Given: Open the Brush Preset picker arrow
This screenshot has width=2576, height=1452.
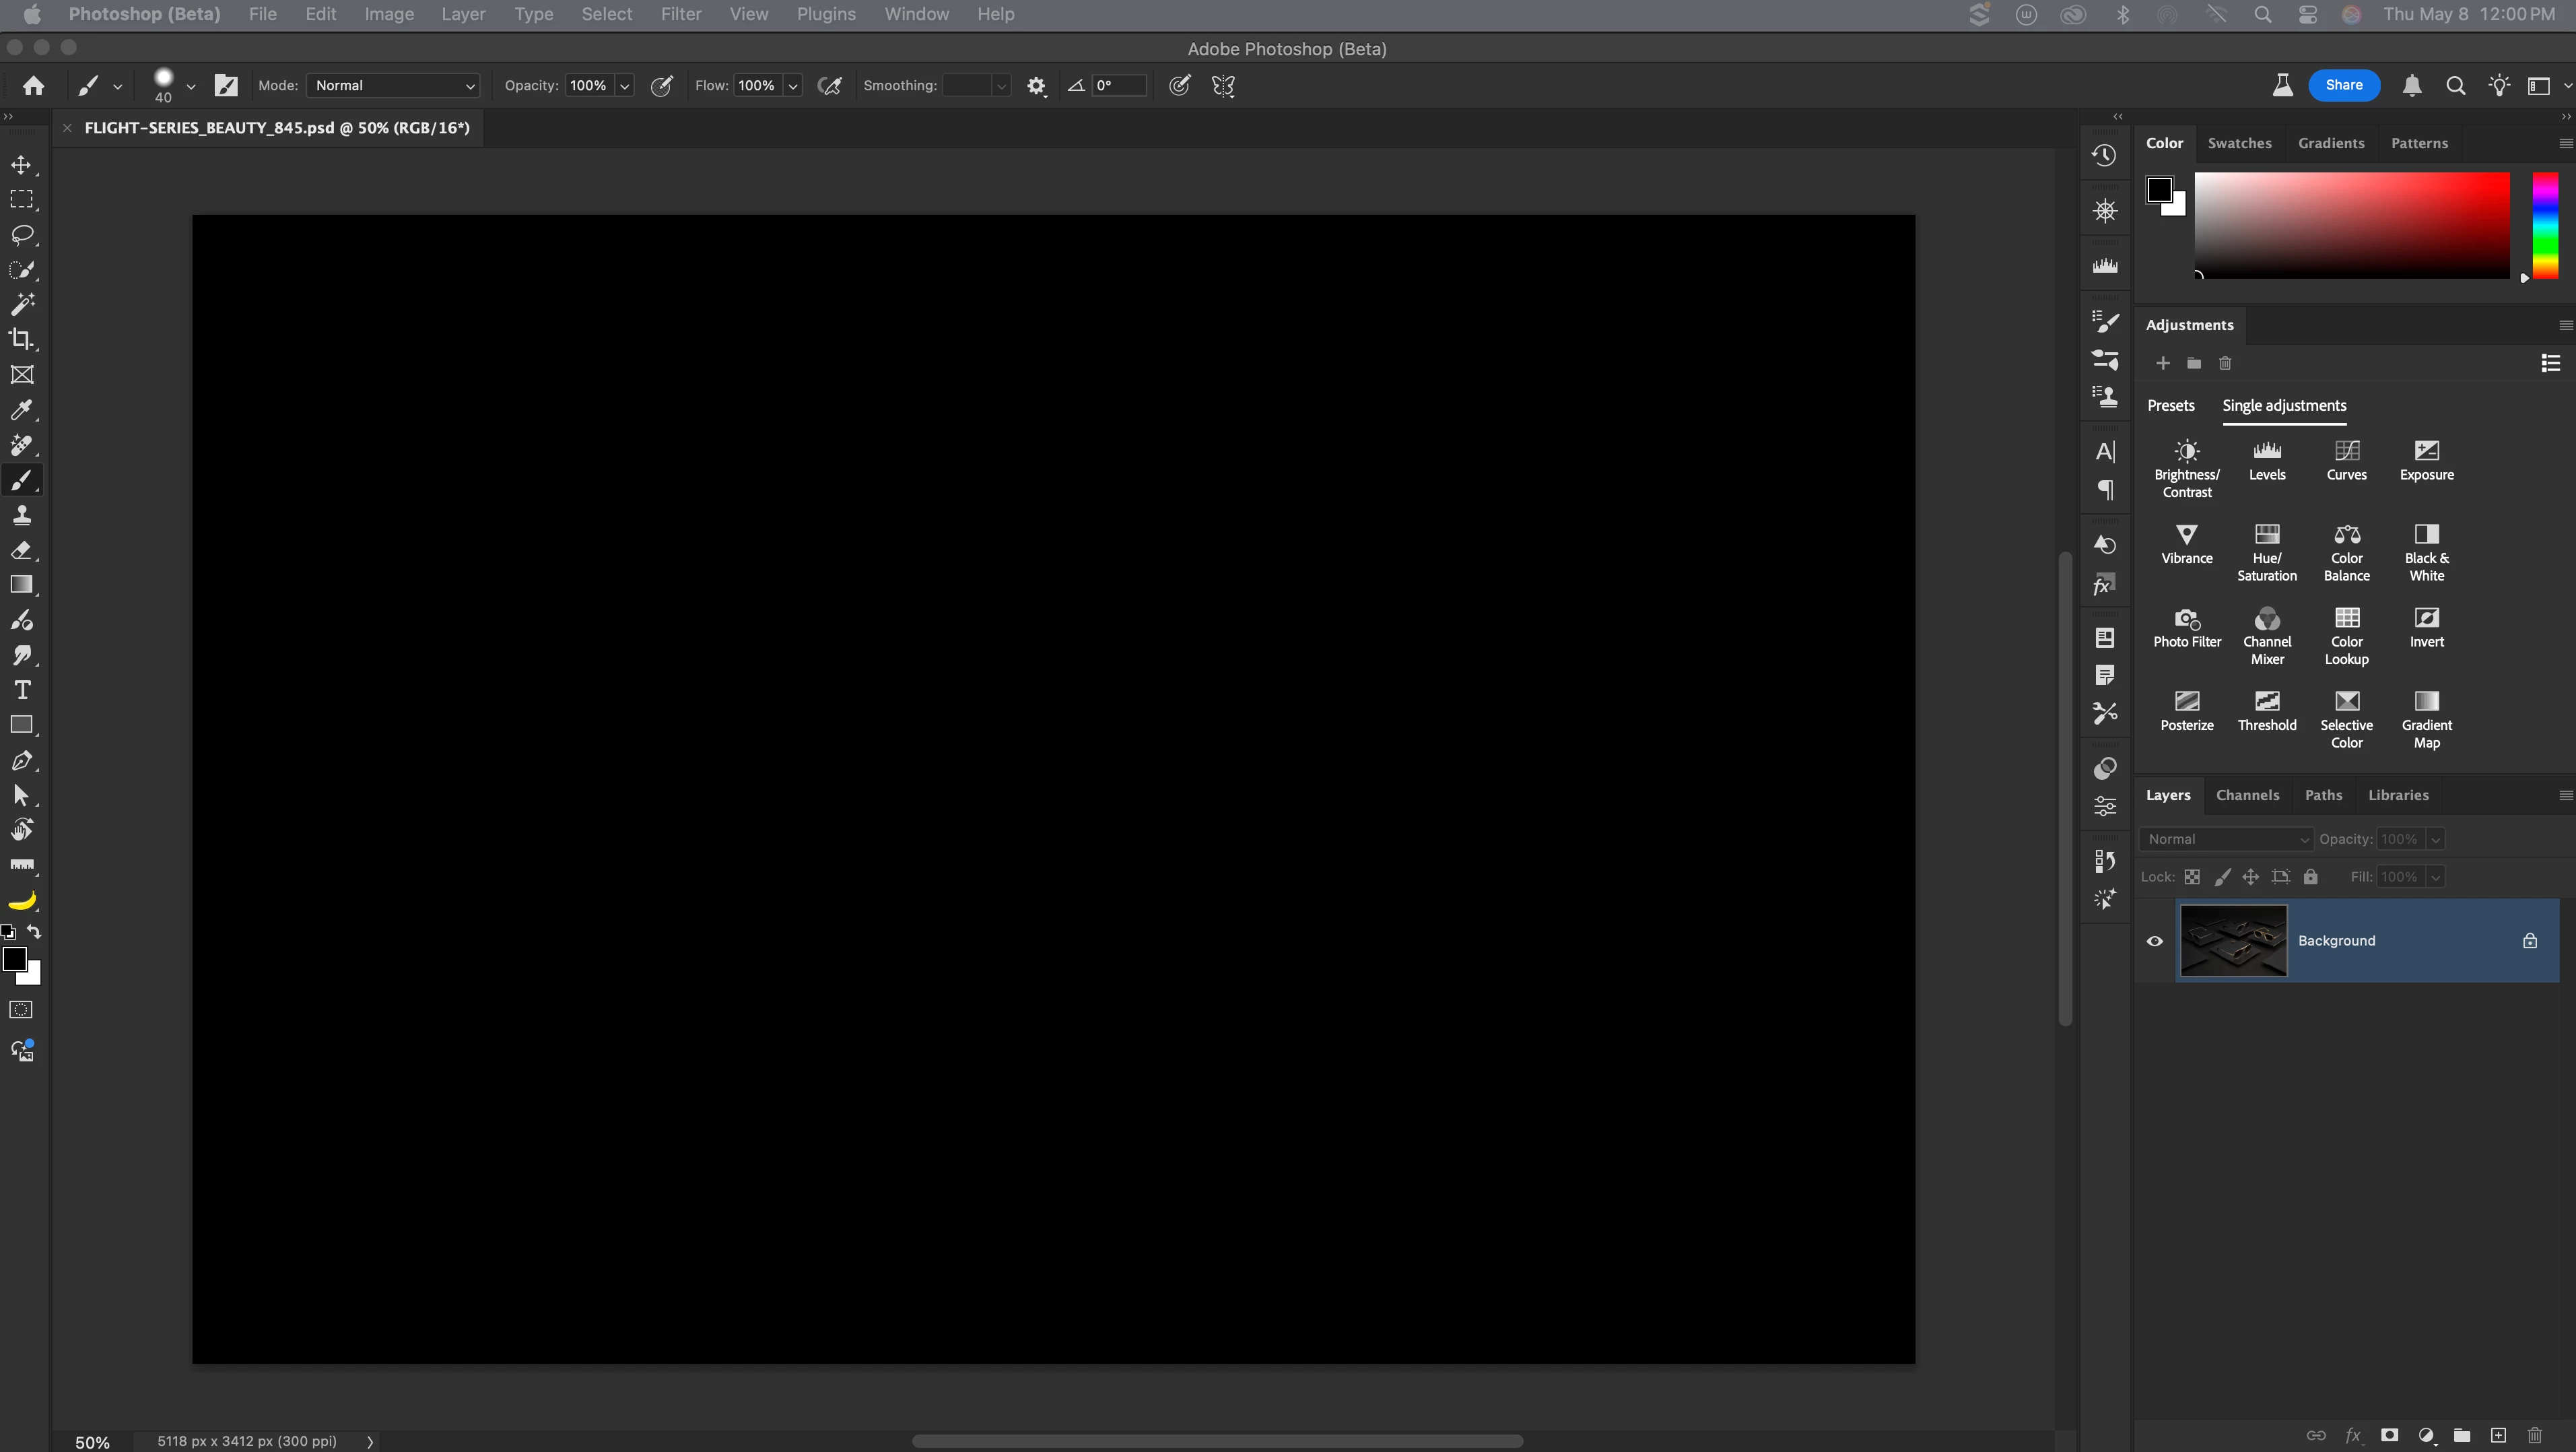Looking at the screenshot, I should click(190, 86).
